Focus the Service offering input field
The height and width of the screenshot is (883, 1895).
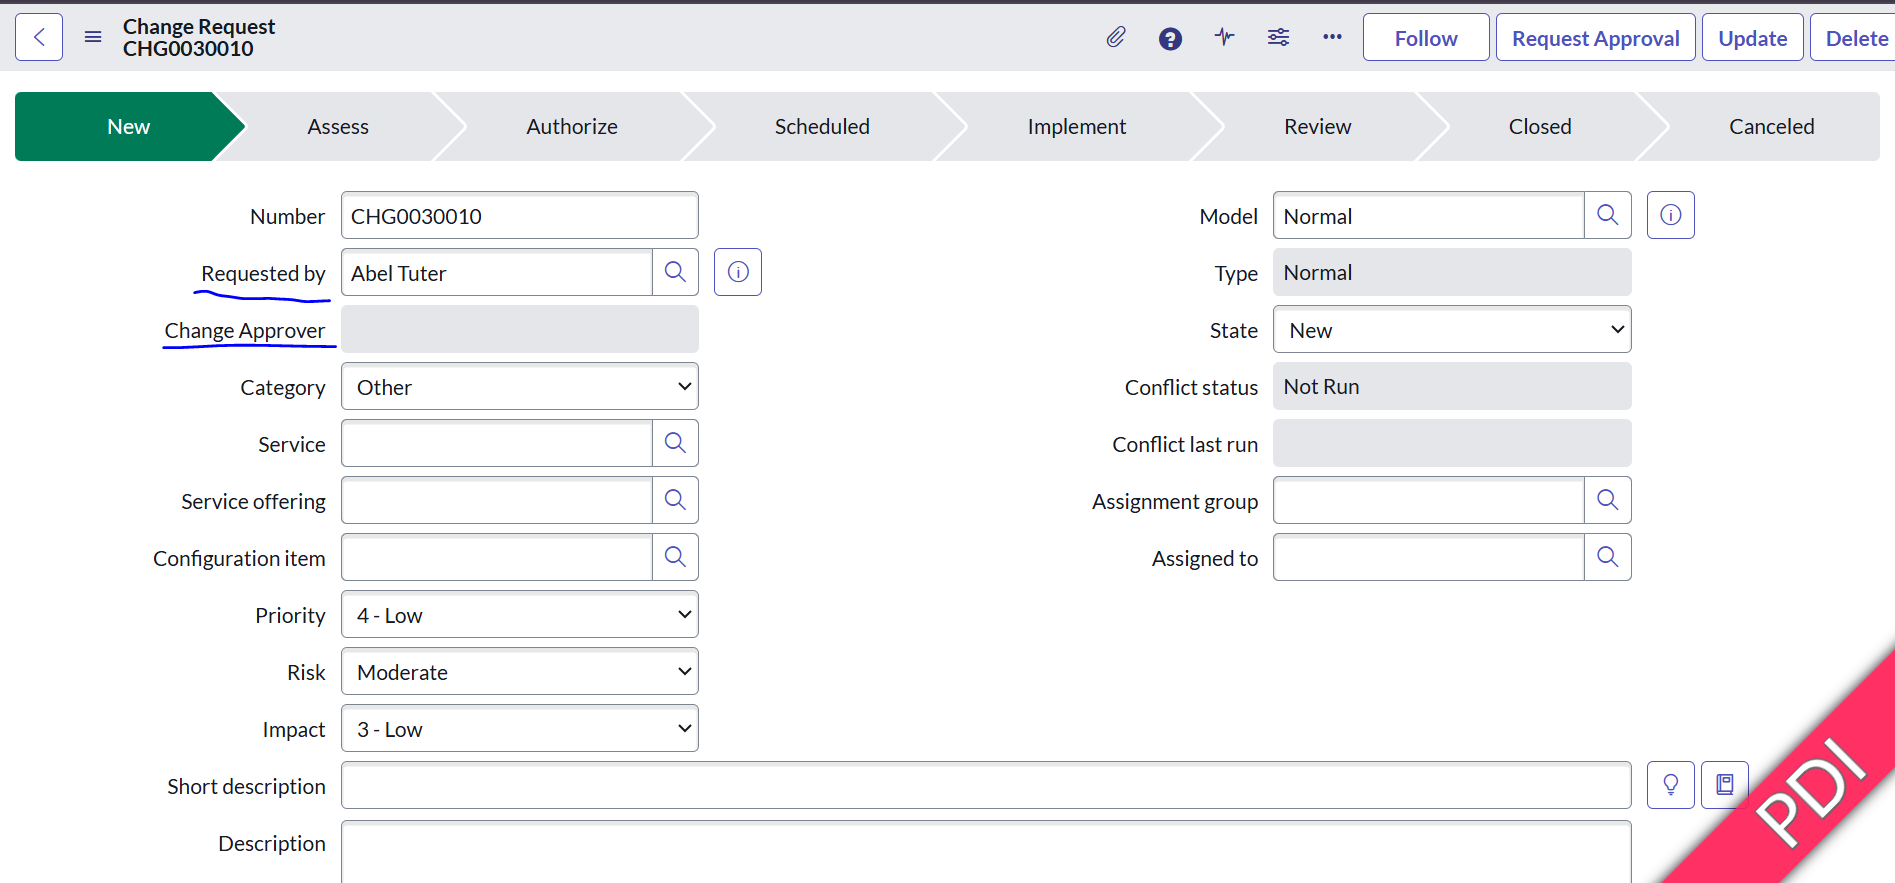point(497,500)
